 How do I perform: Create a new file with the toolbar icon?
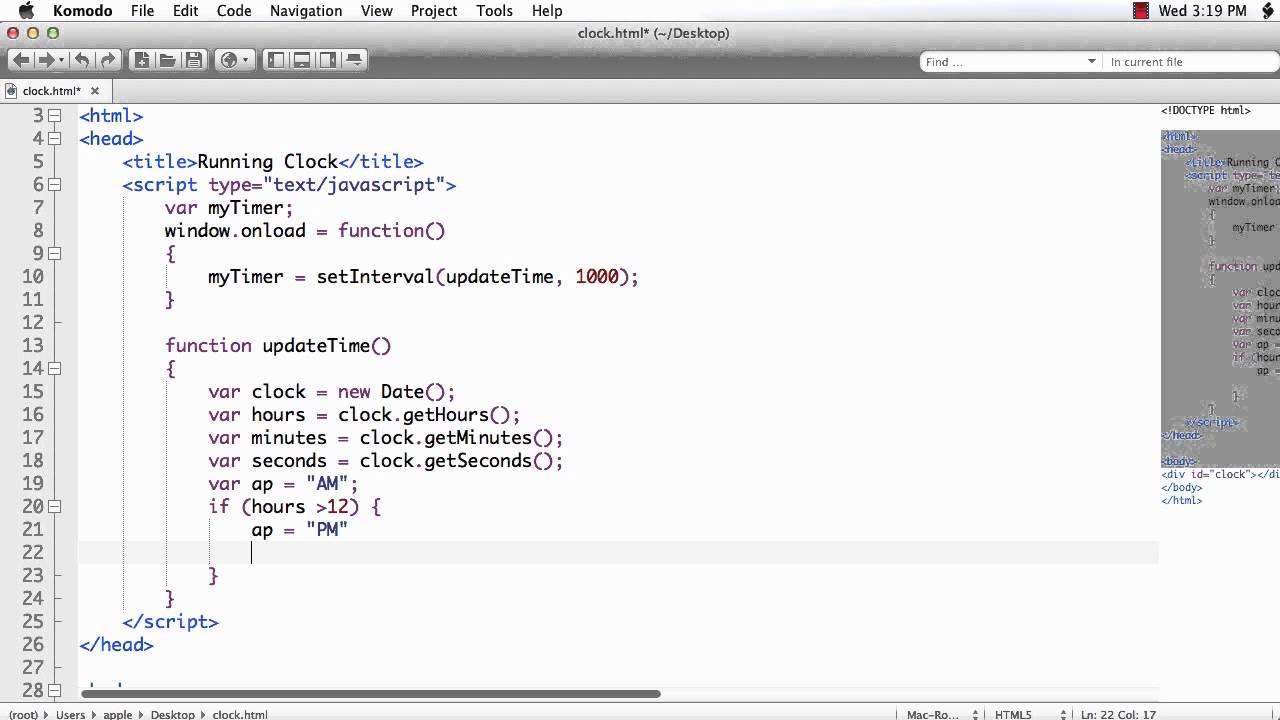[x=142, y=60]
